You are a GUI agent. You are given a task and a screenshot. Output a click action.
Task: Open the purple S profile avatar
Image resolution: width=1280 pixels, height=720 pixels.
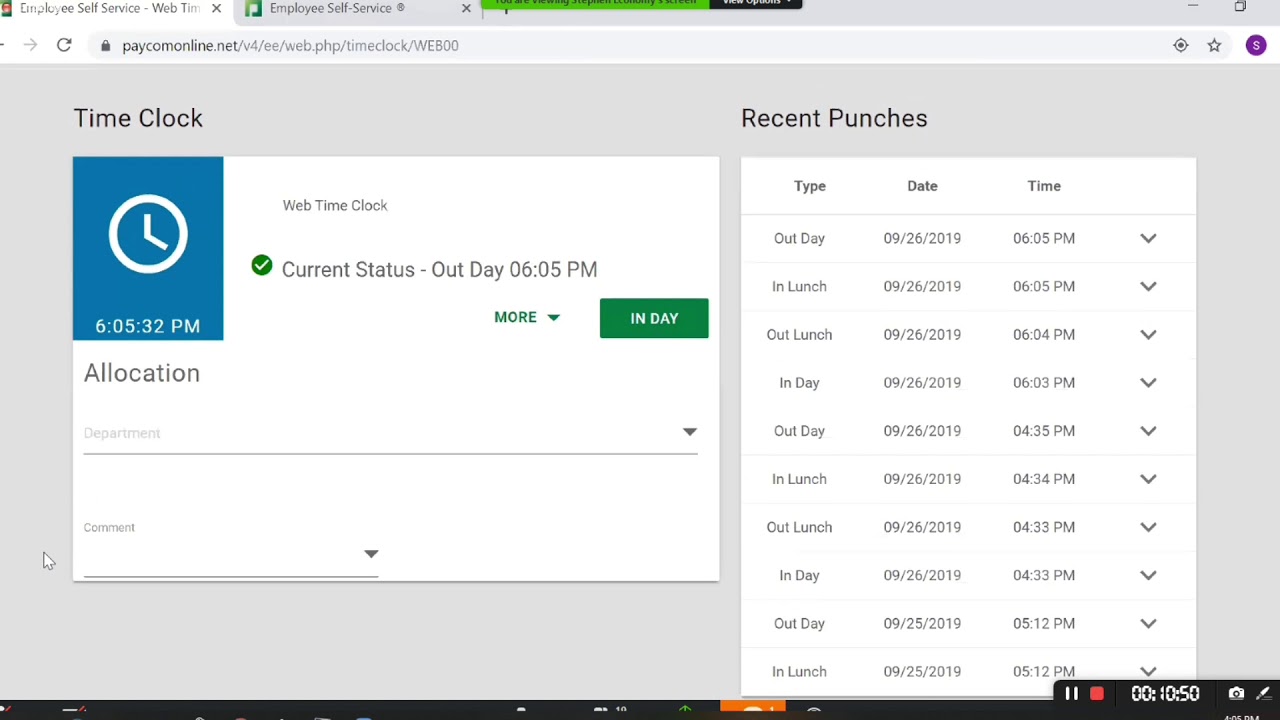pyautogui.click(x=1256, y=45)
